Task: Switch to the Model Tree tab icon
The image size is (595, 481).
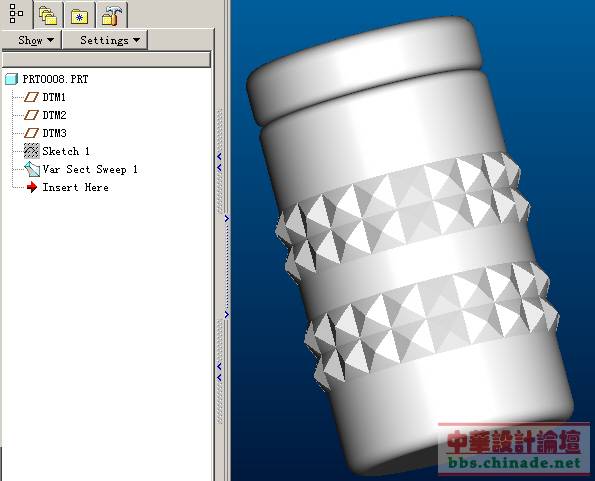Action: click(16, 14)
